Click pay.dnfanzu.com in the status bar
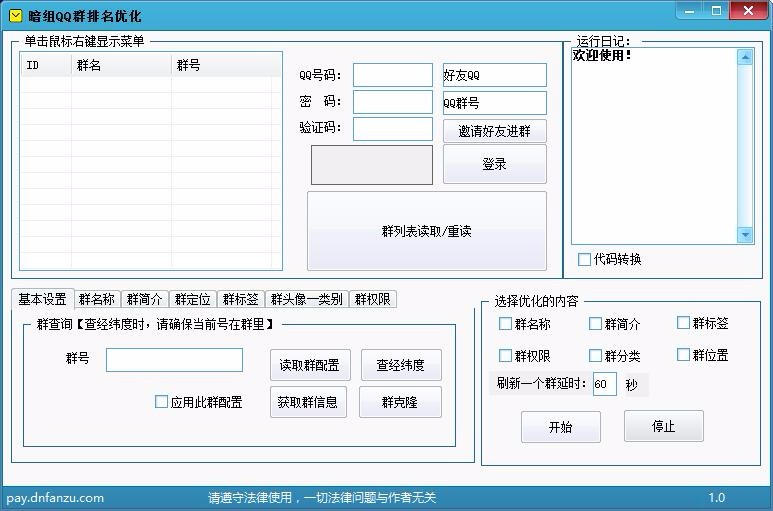Image resolution: width=773 pixels, height=511 pixels. pyautogui.click(x=55, y=498)
